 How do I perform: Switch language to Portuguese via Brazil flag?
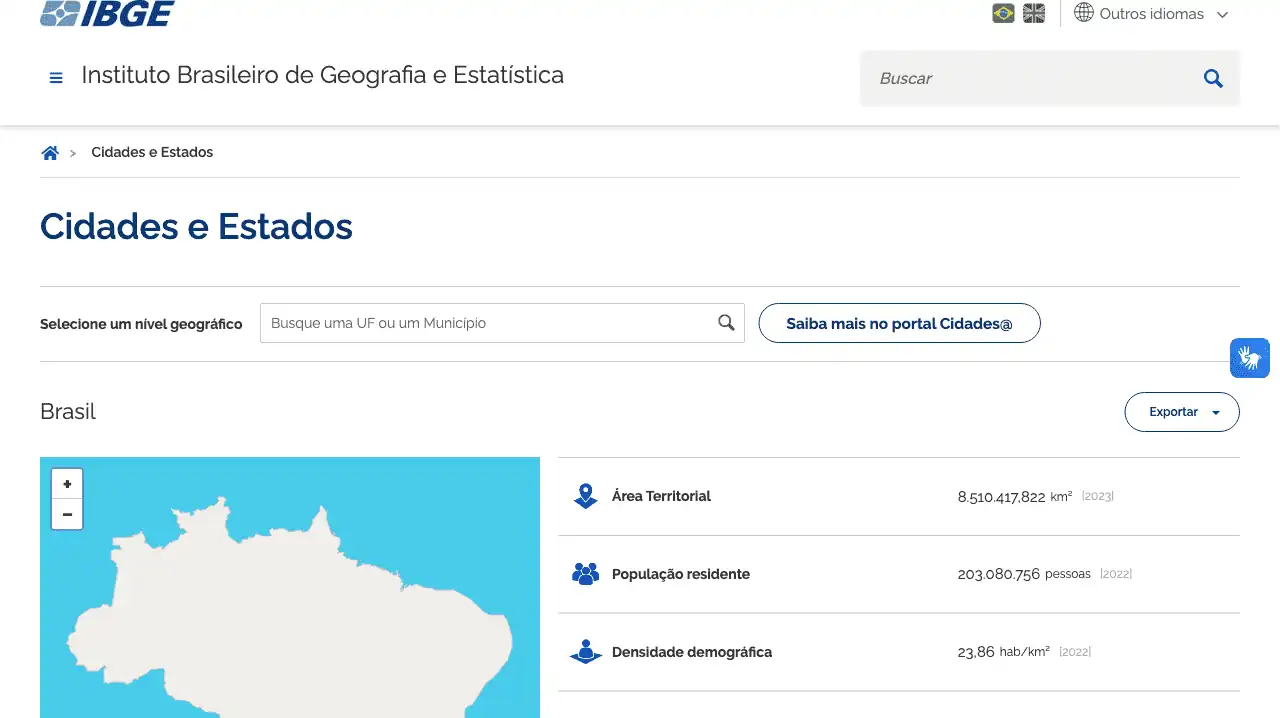[1003, 14]
